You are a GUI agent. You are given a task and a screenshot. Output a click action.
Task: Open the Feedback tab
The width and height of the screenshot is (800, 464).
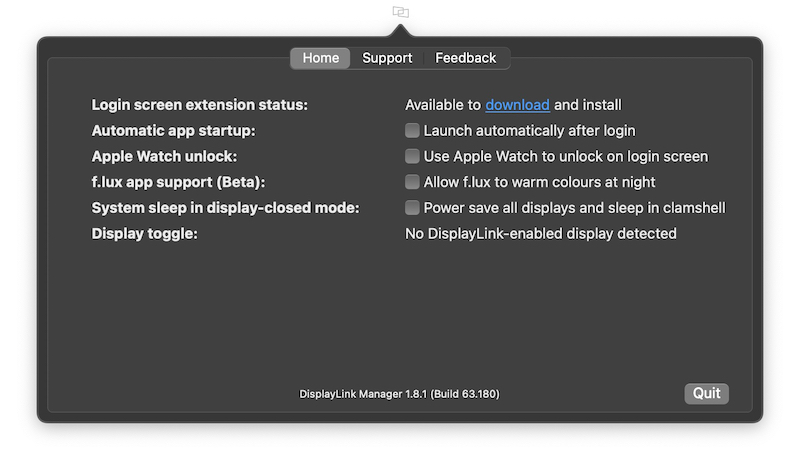[465, 58]
